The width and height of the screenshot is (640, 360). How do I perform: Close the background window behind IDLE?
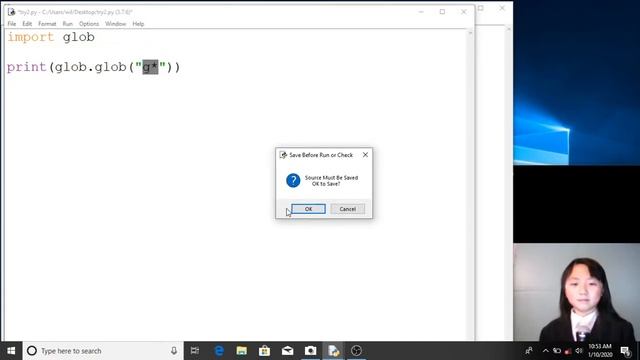[x=502, y=8]
